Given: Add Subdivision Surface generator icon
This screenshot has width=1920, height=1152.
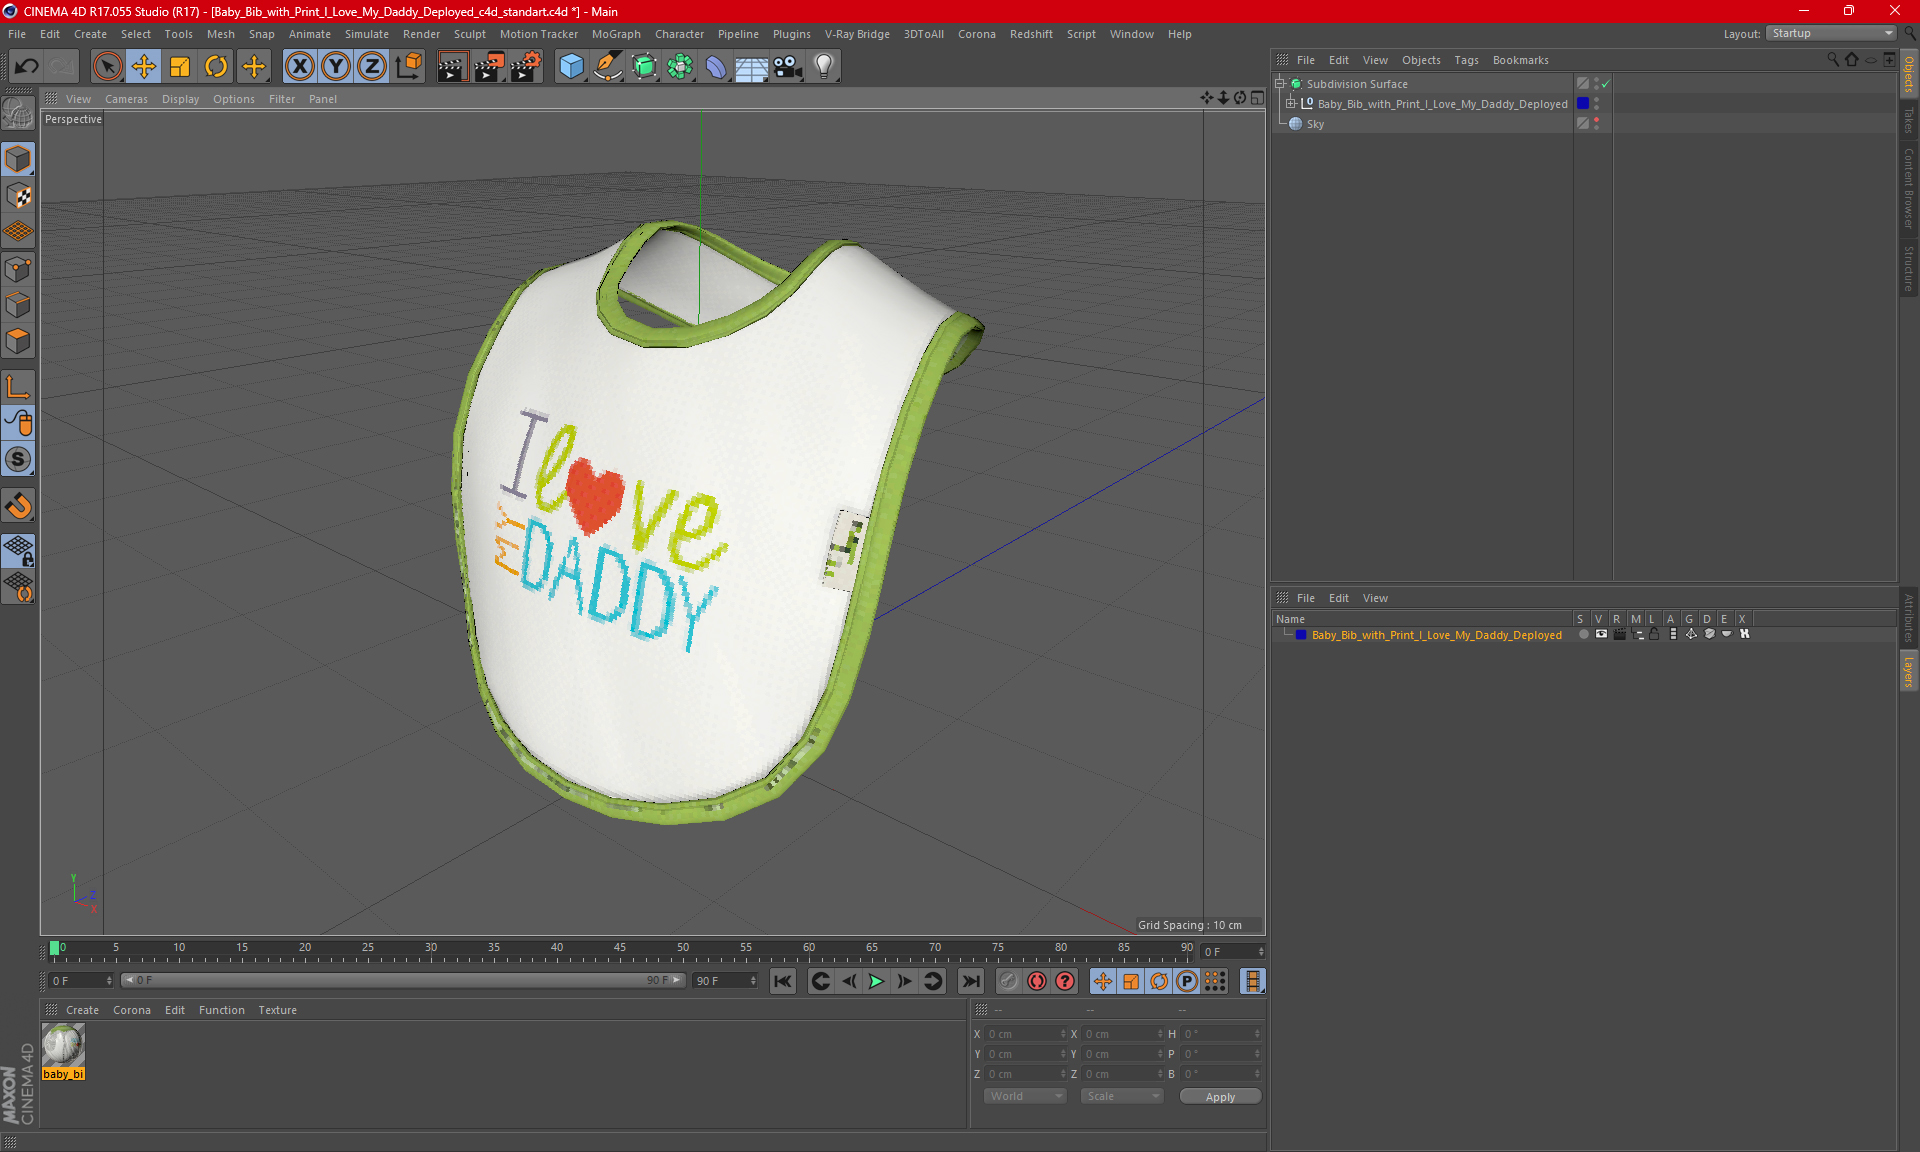Looking at the screenshot, I should click(644, 67).
